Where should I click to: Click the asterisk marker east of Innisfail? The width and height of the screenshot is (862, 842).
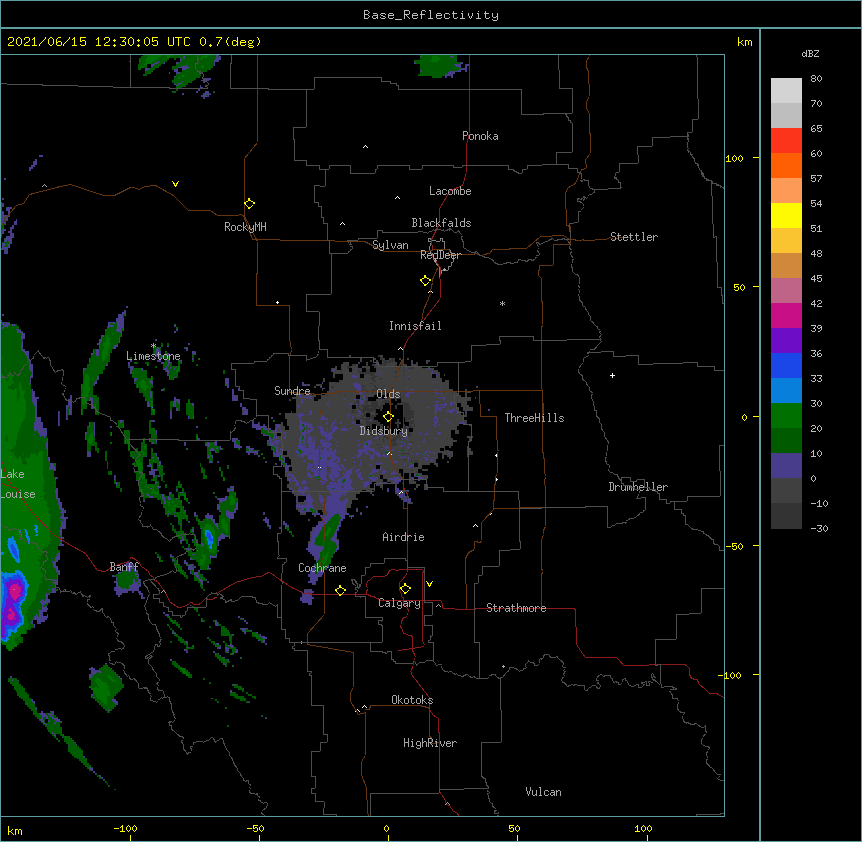click(x=502, y=303)
